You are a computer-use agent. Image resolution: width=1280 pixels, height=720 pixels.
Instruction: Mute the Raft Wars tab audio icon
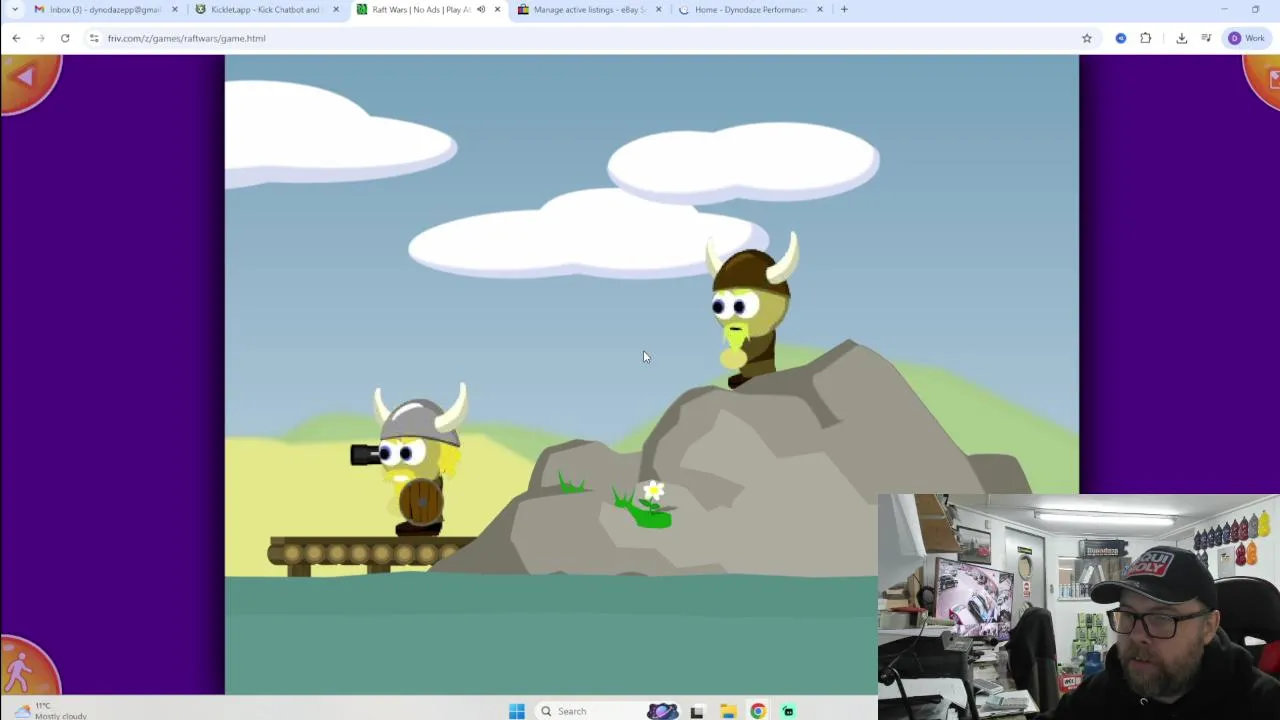pyautogui.click(x=481, y=10)
